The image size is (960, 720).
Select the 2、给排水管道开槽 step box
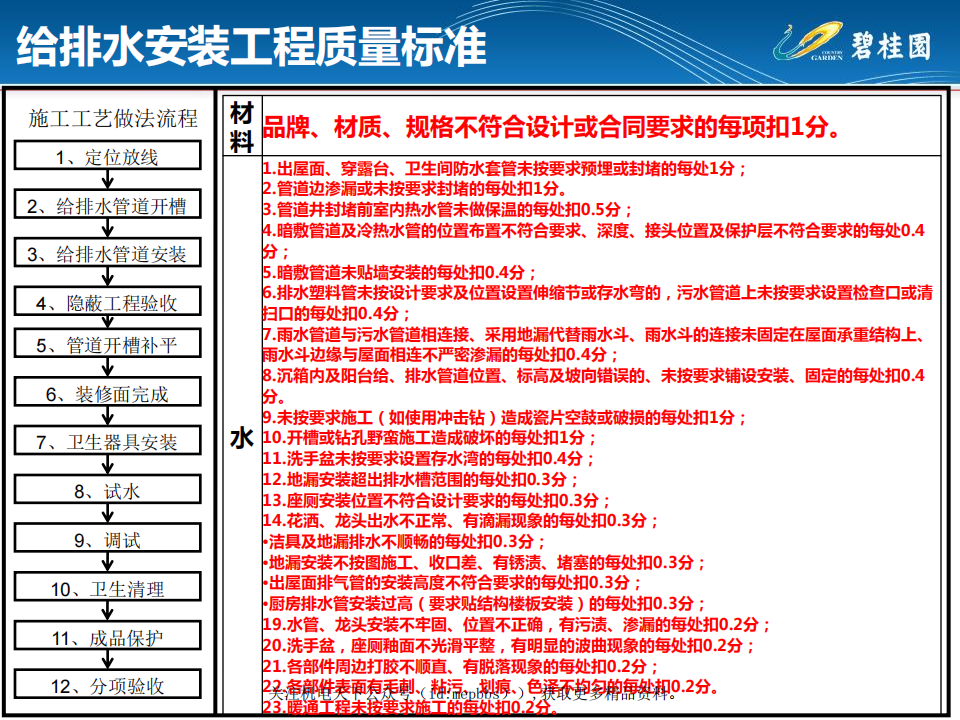coord(108,206)
